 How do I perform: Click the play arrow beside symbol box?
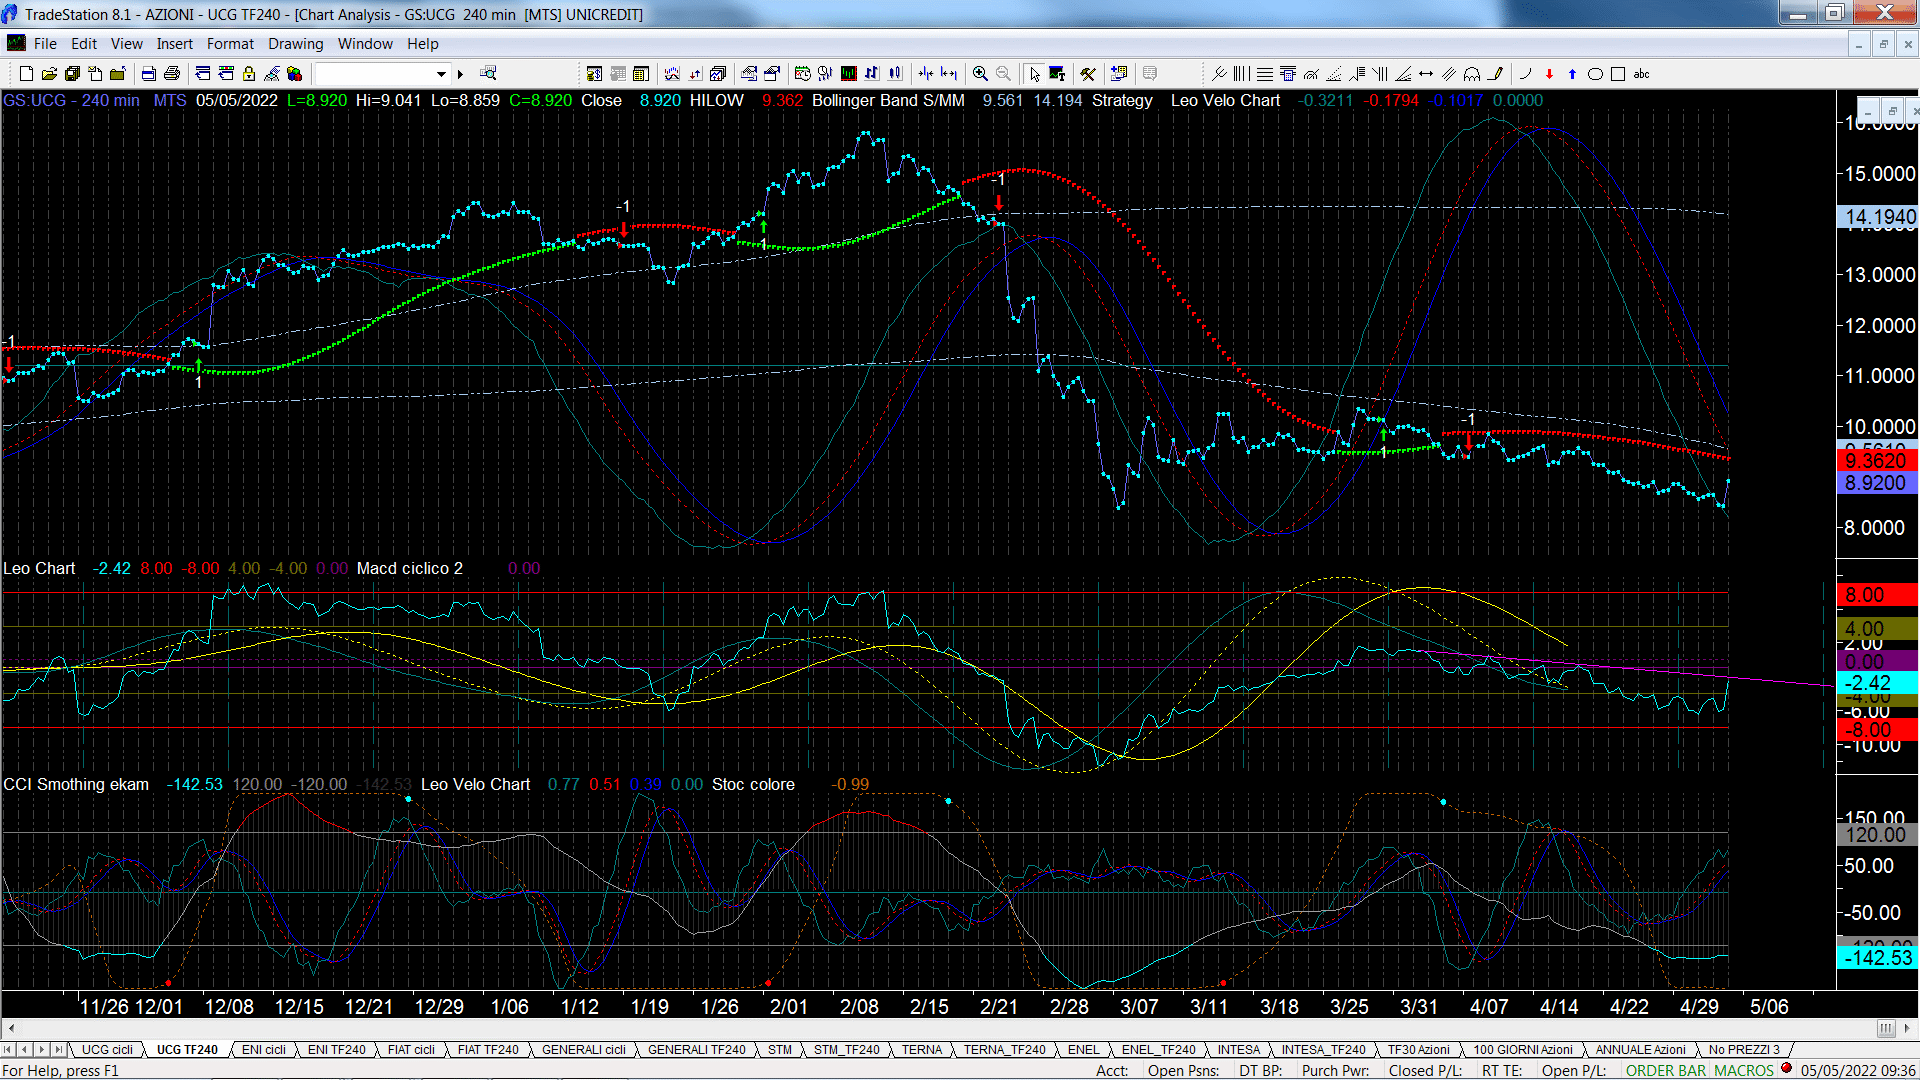tap(461, 74)
